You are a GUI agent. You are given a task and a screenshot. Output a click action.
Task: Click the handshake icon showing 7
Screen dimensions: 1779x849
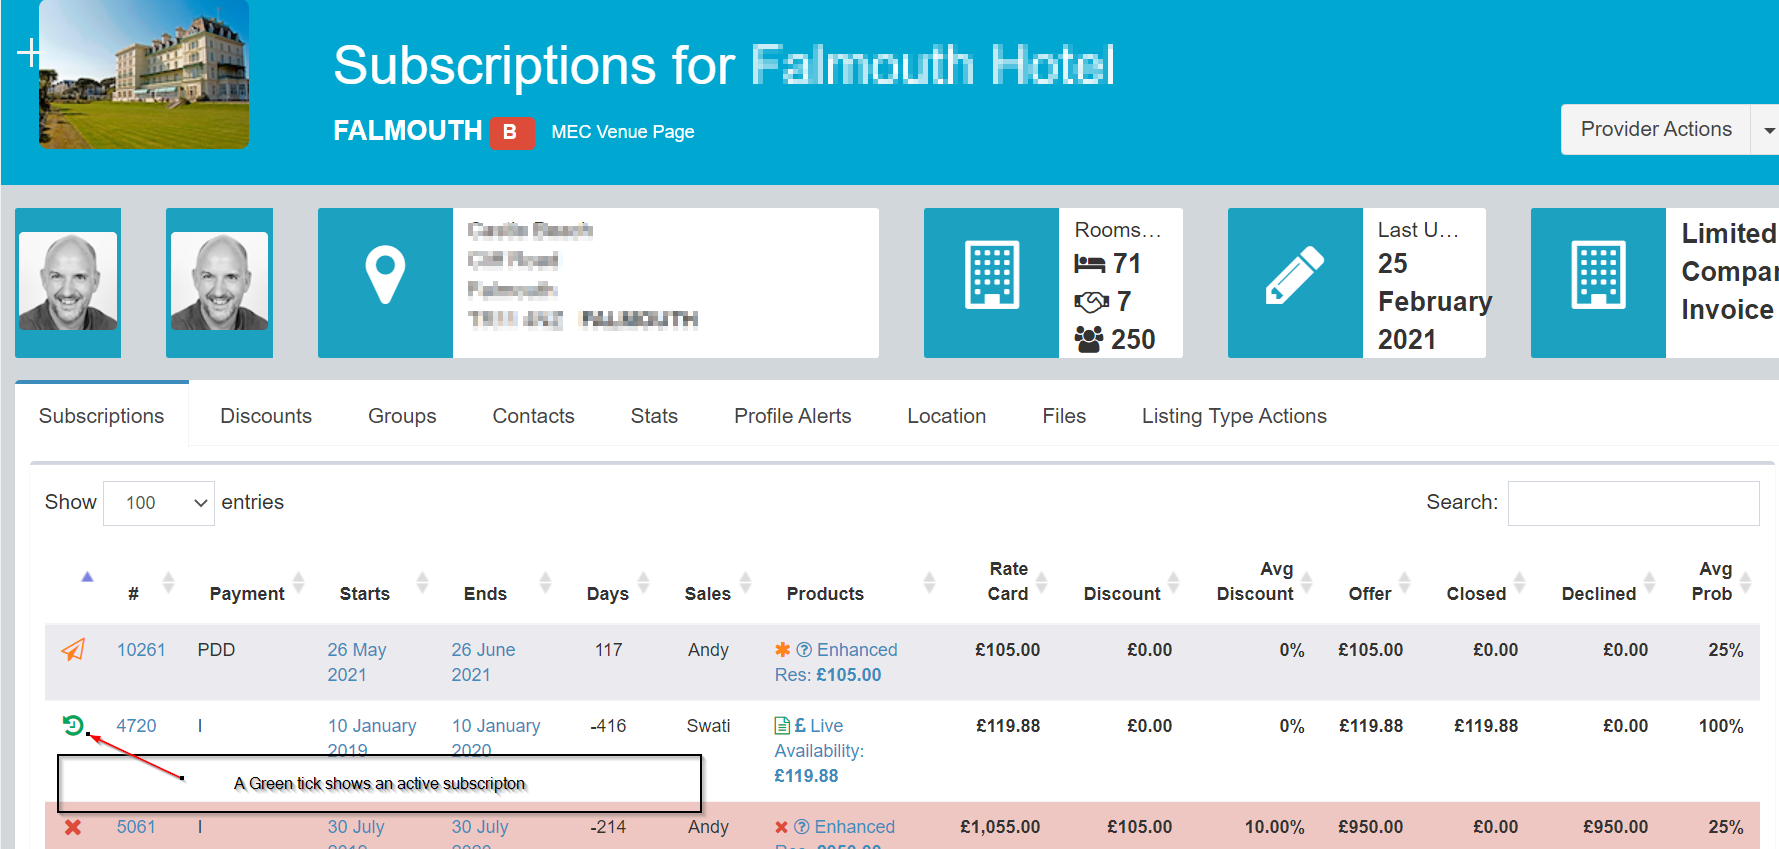click(x=1091, y=301)
